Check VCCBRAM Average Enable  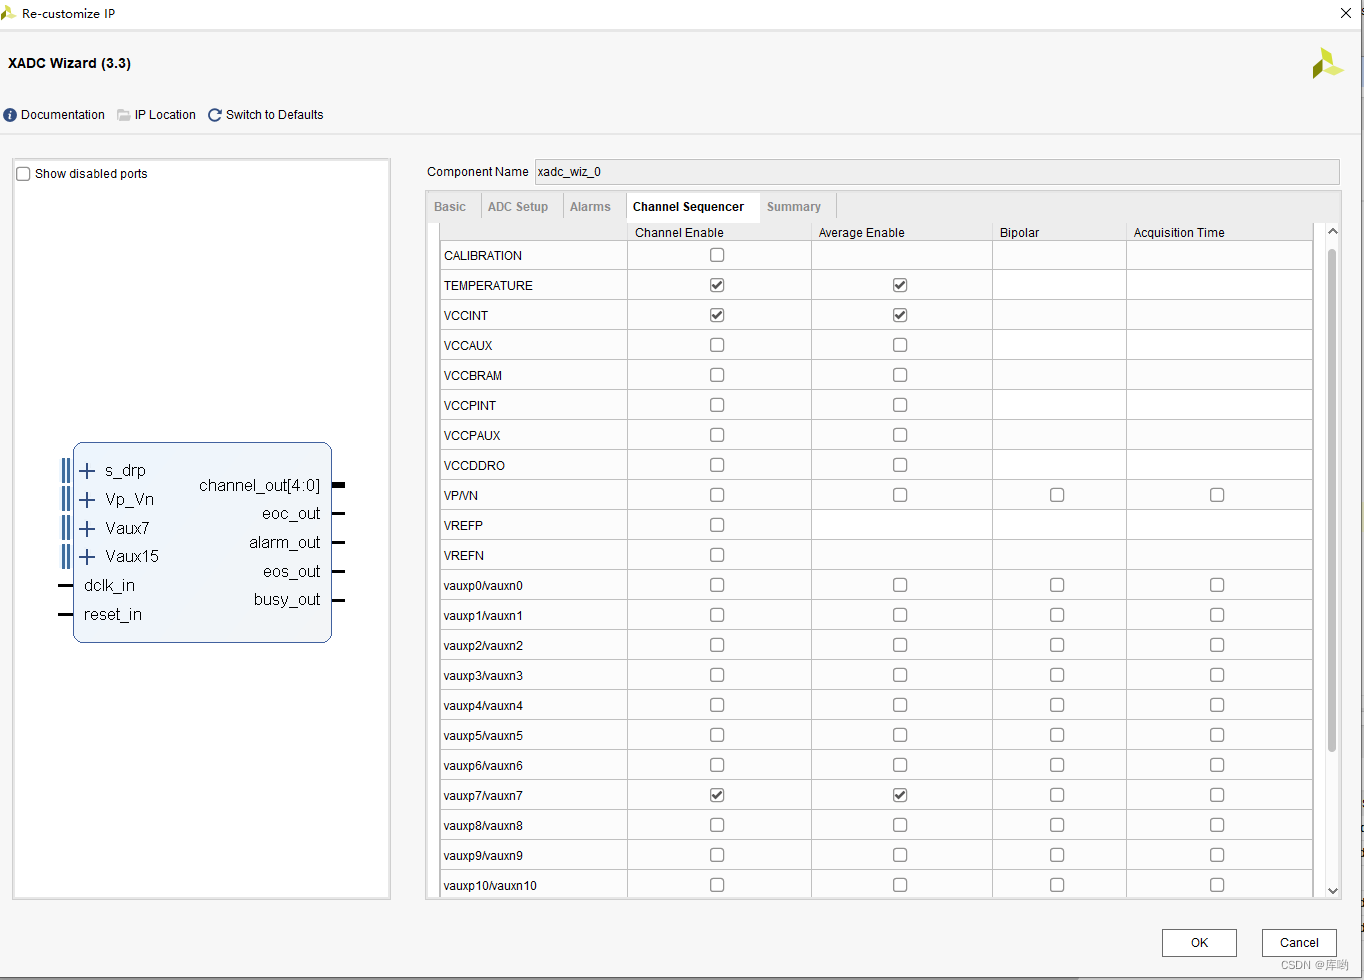[x=900, y=375]
